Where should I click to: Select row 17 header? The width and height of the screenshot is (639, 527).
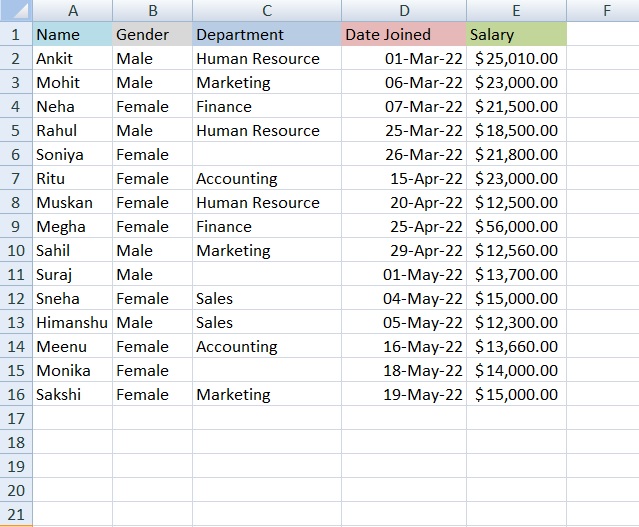pyautogui.click(x=16, y=419)
